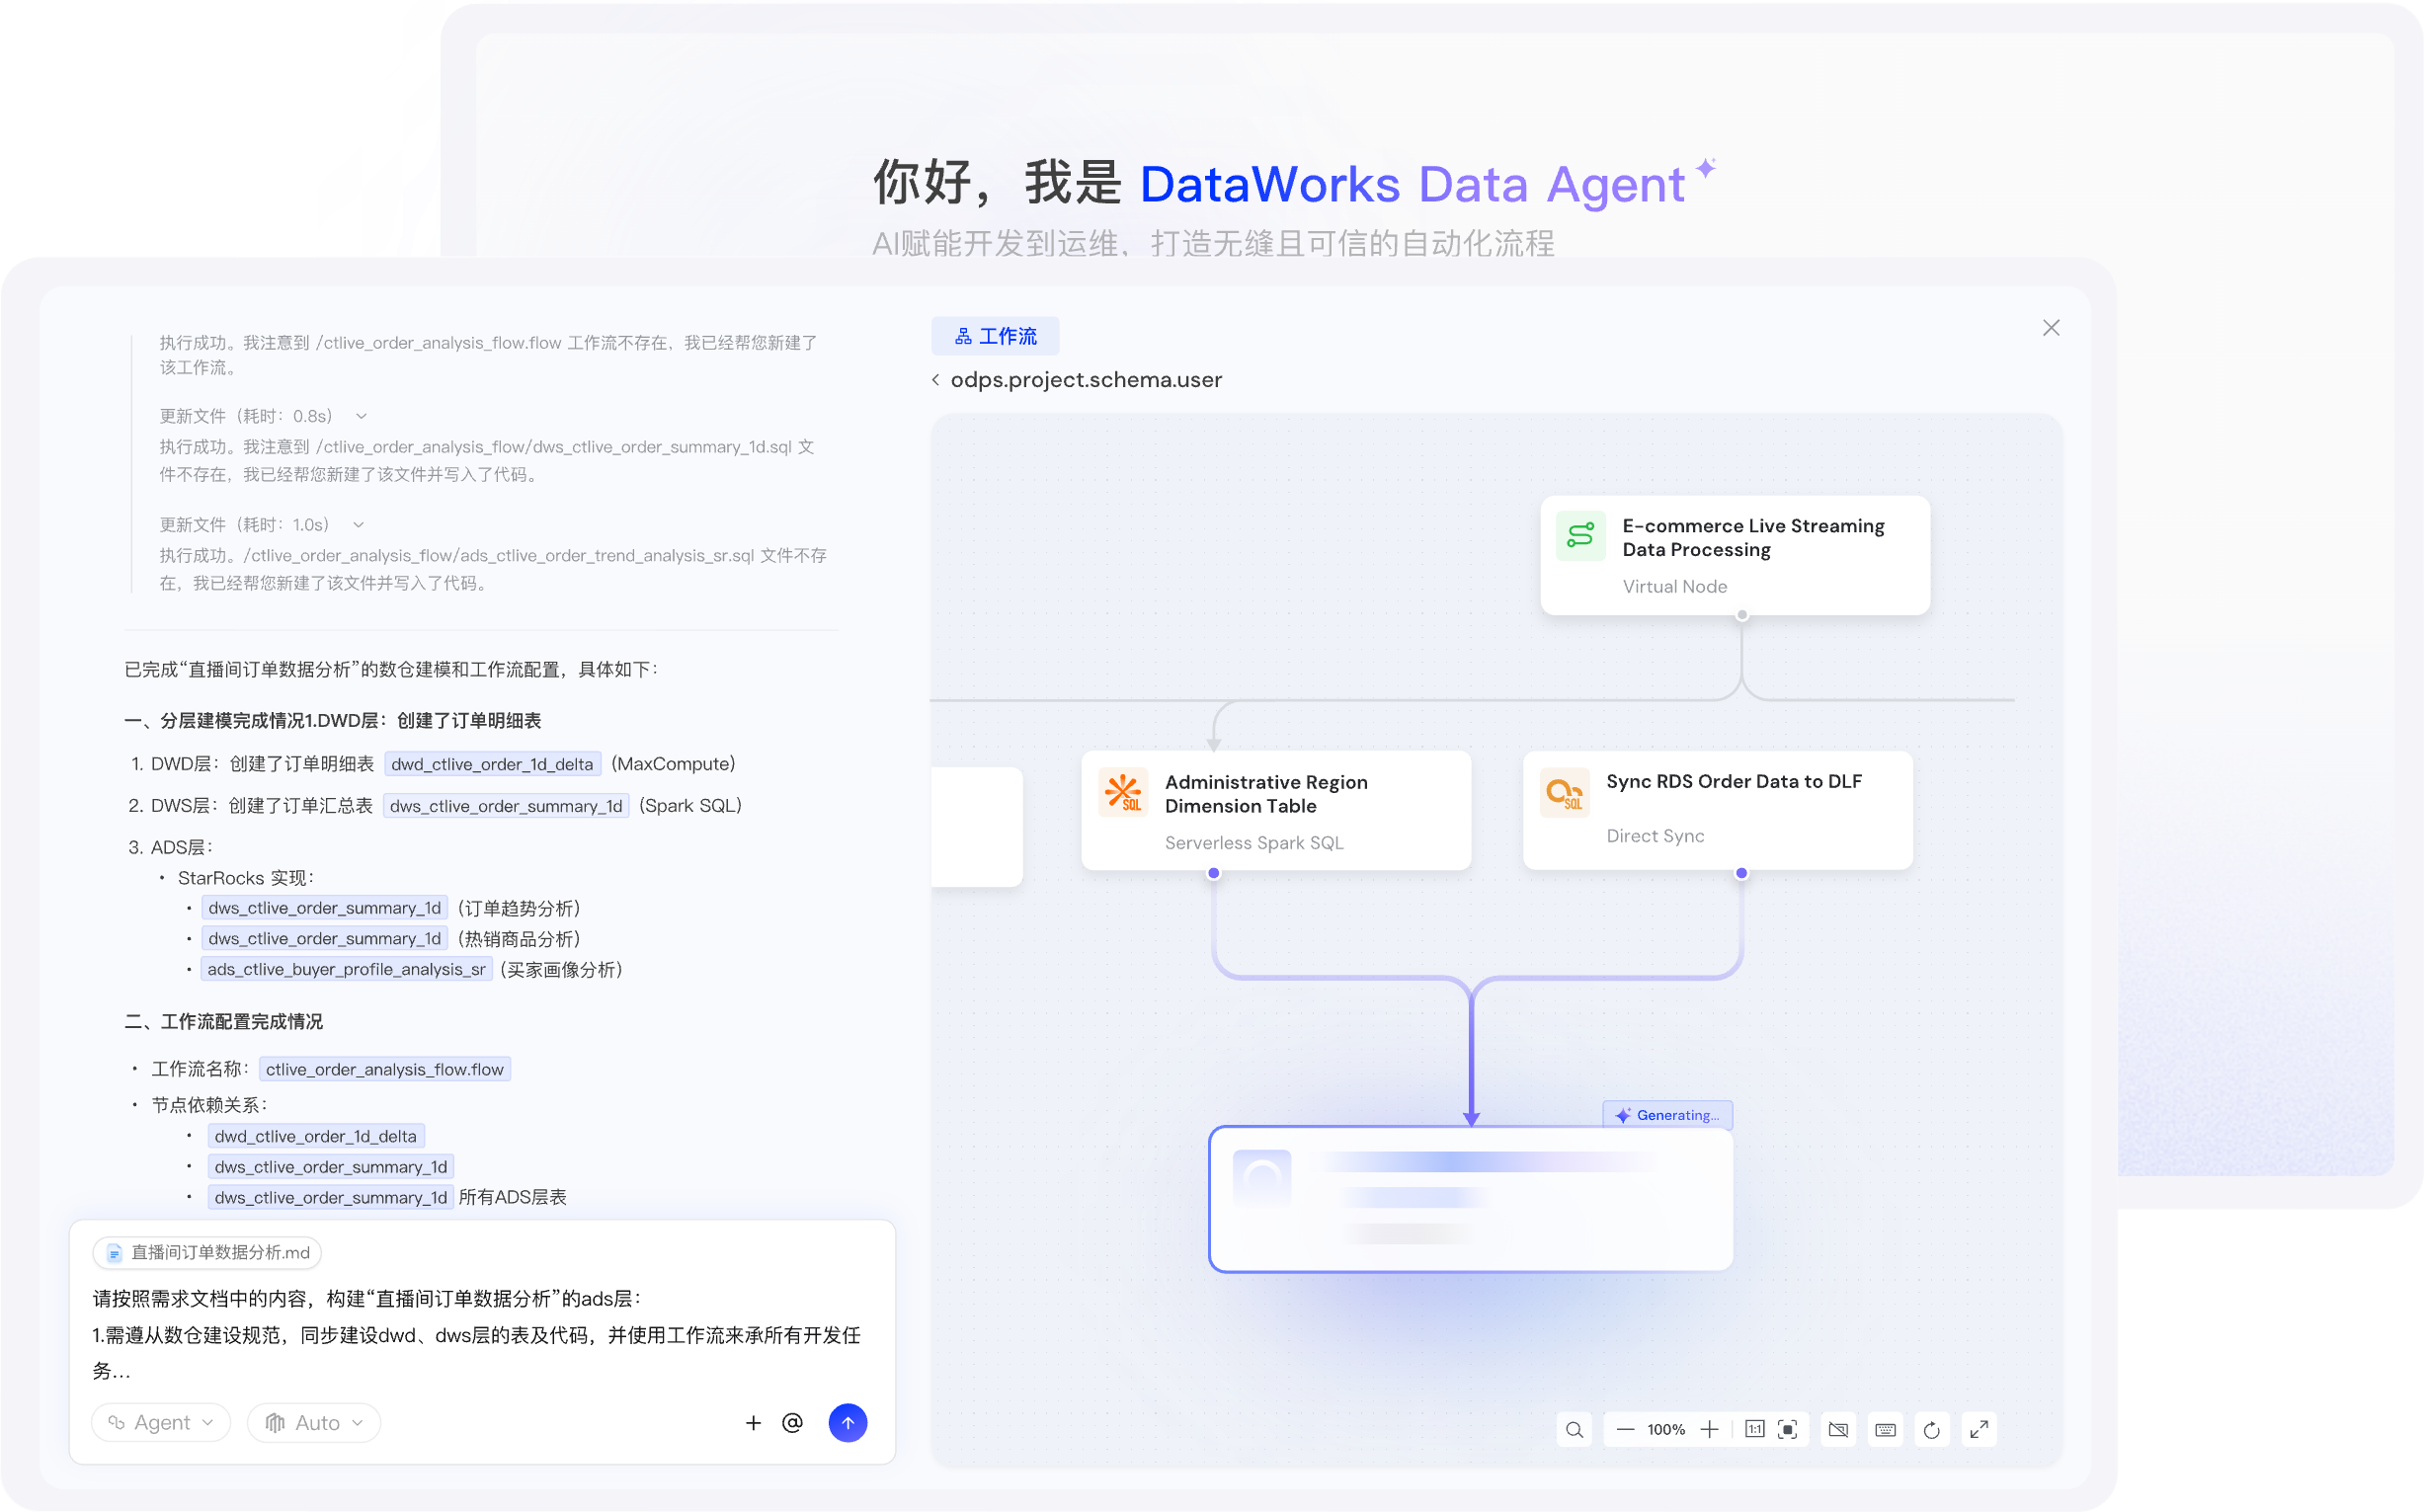Click the search icon in canvas toolbar

tap(1574, 1429)
